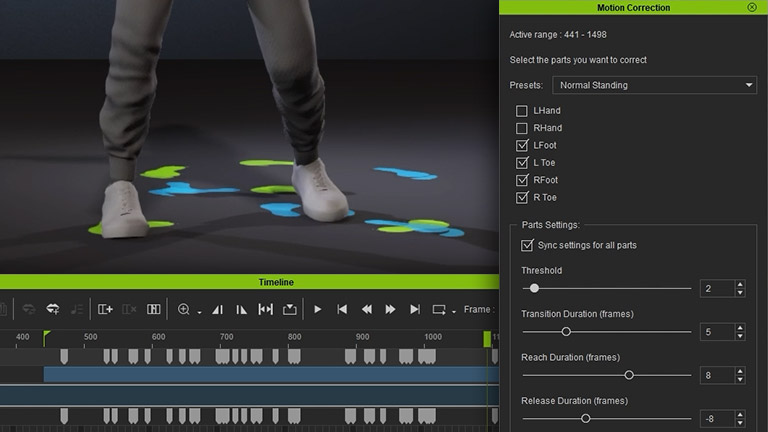Step back with the rewind double-arrow icon

[366, 310]
